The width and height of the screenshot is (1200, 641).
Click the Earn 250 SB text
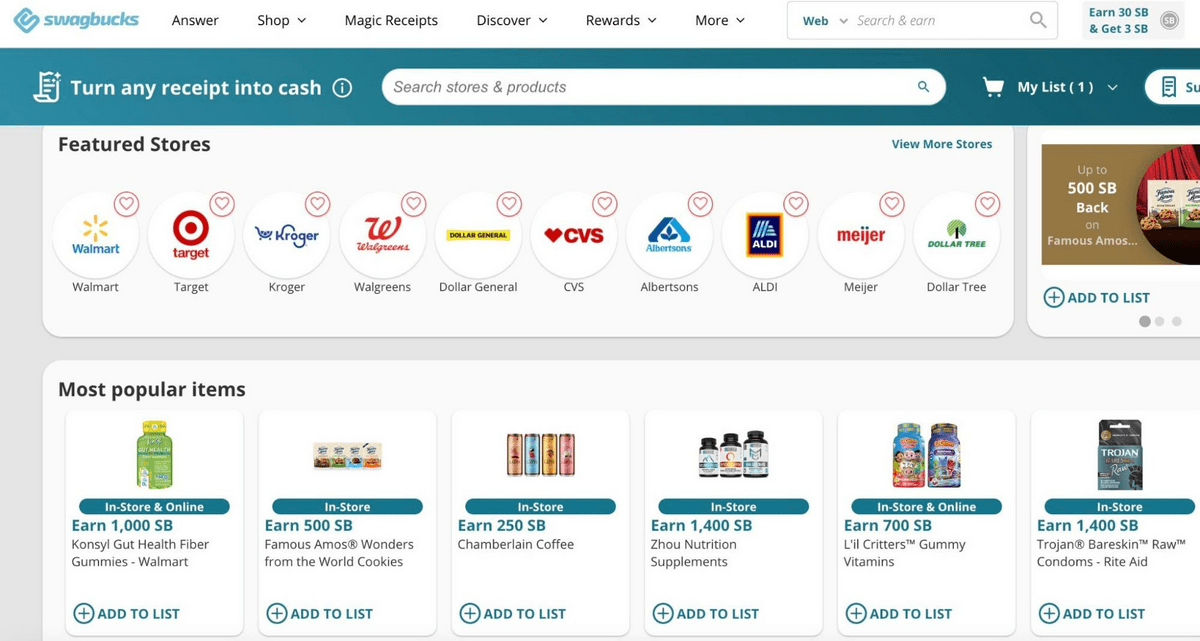502,525
